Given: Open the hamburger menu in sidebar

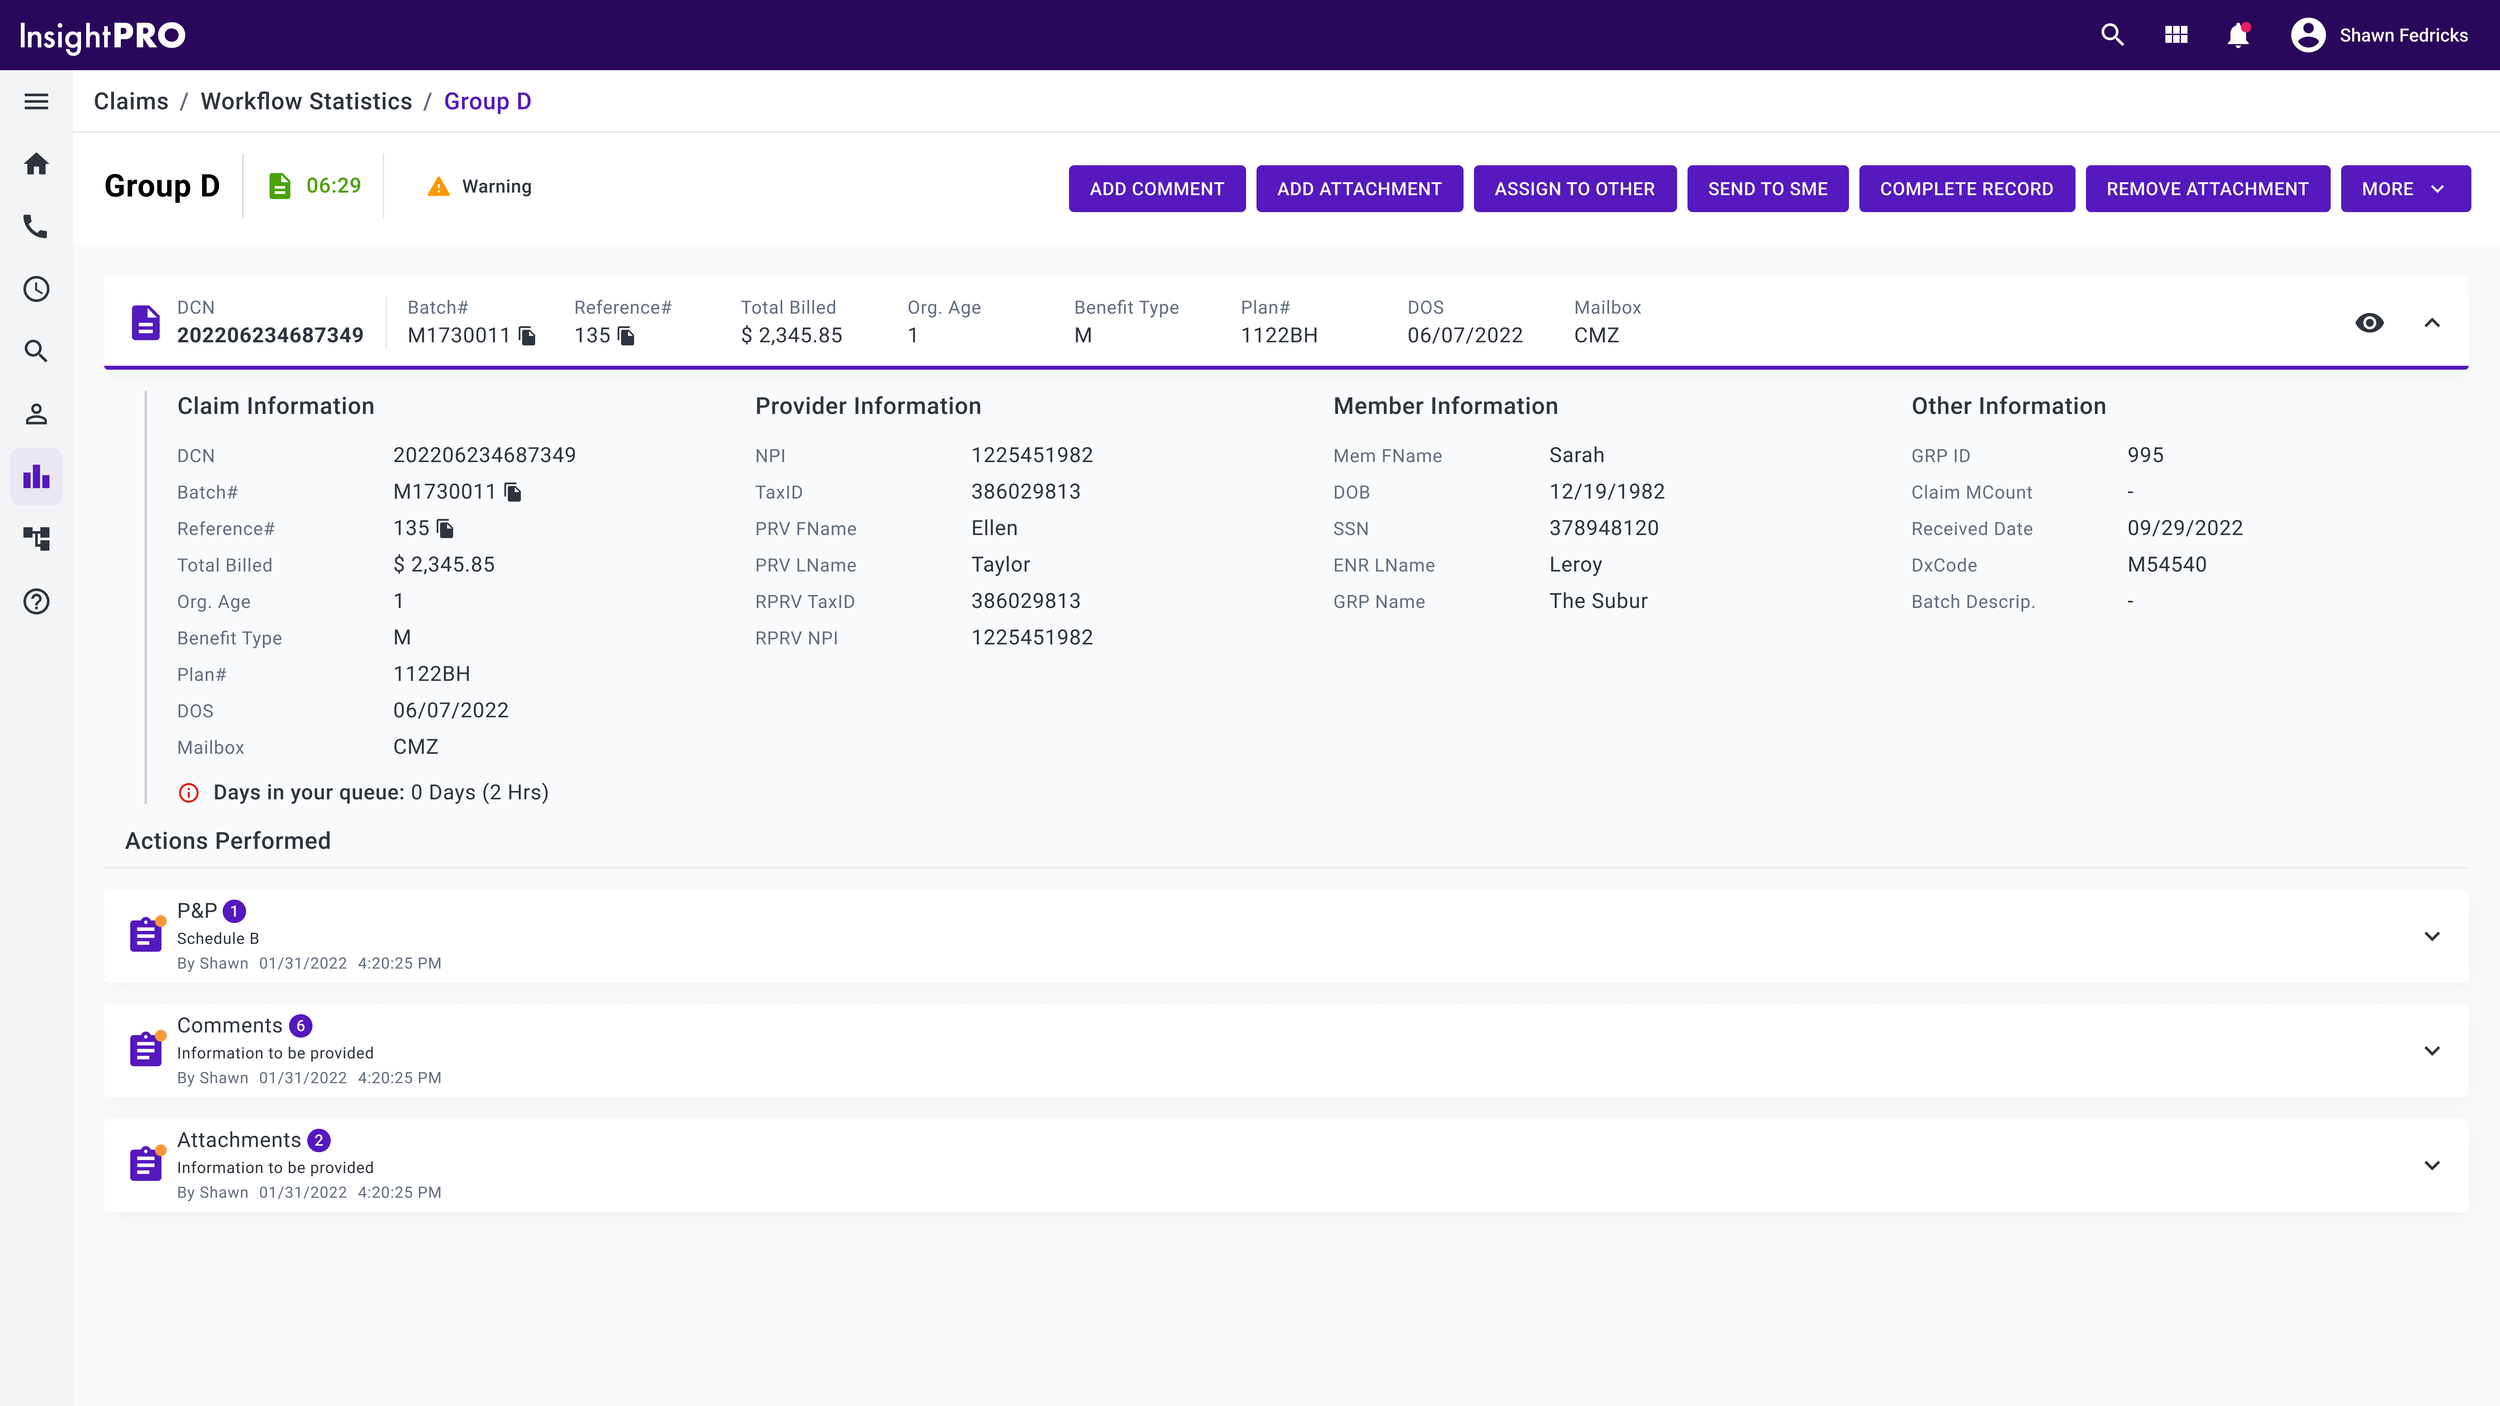Looking at the screenshot, I should [x=36, y=101].
